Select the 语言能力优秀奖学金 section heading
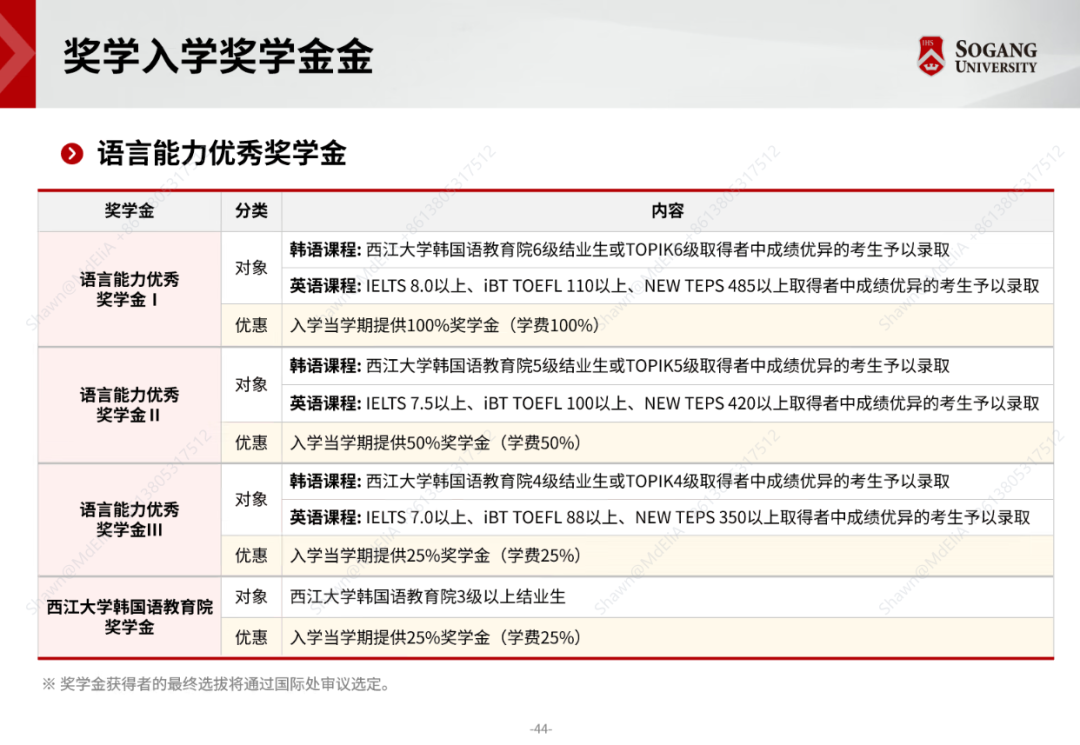The image size is (1080, 745). 221,153
